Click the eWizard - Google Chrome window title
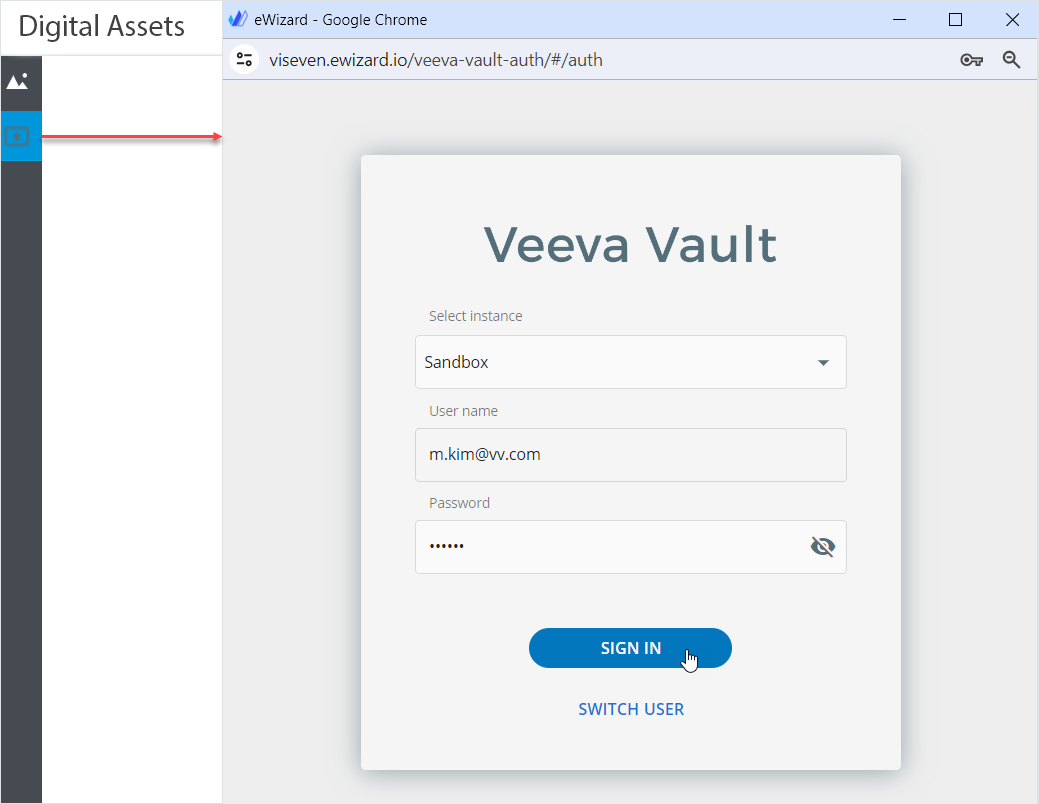This screenshot has width=1039, height=804. click(340, 19)
